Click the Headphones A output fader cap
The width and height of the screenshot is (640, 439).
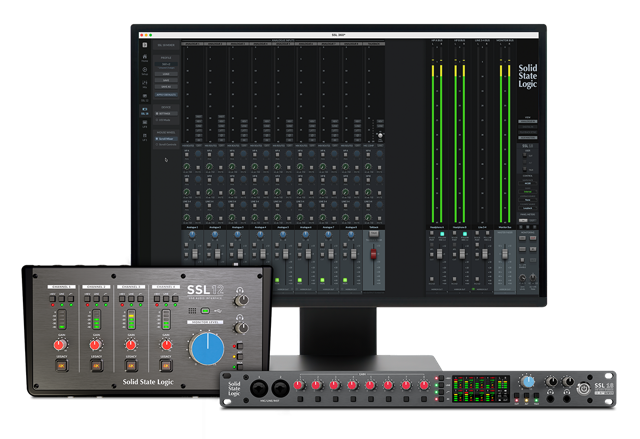pyautogui.click(x=440, y=254)
